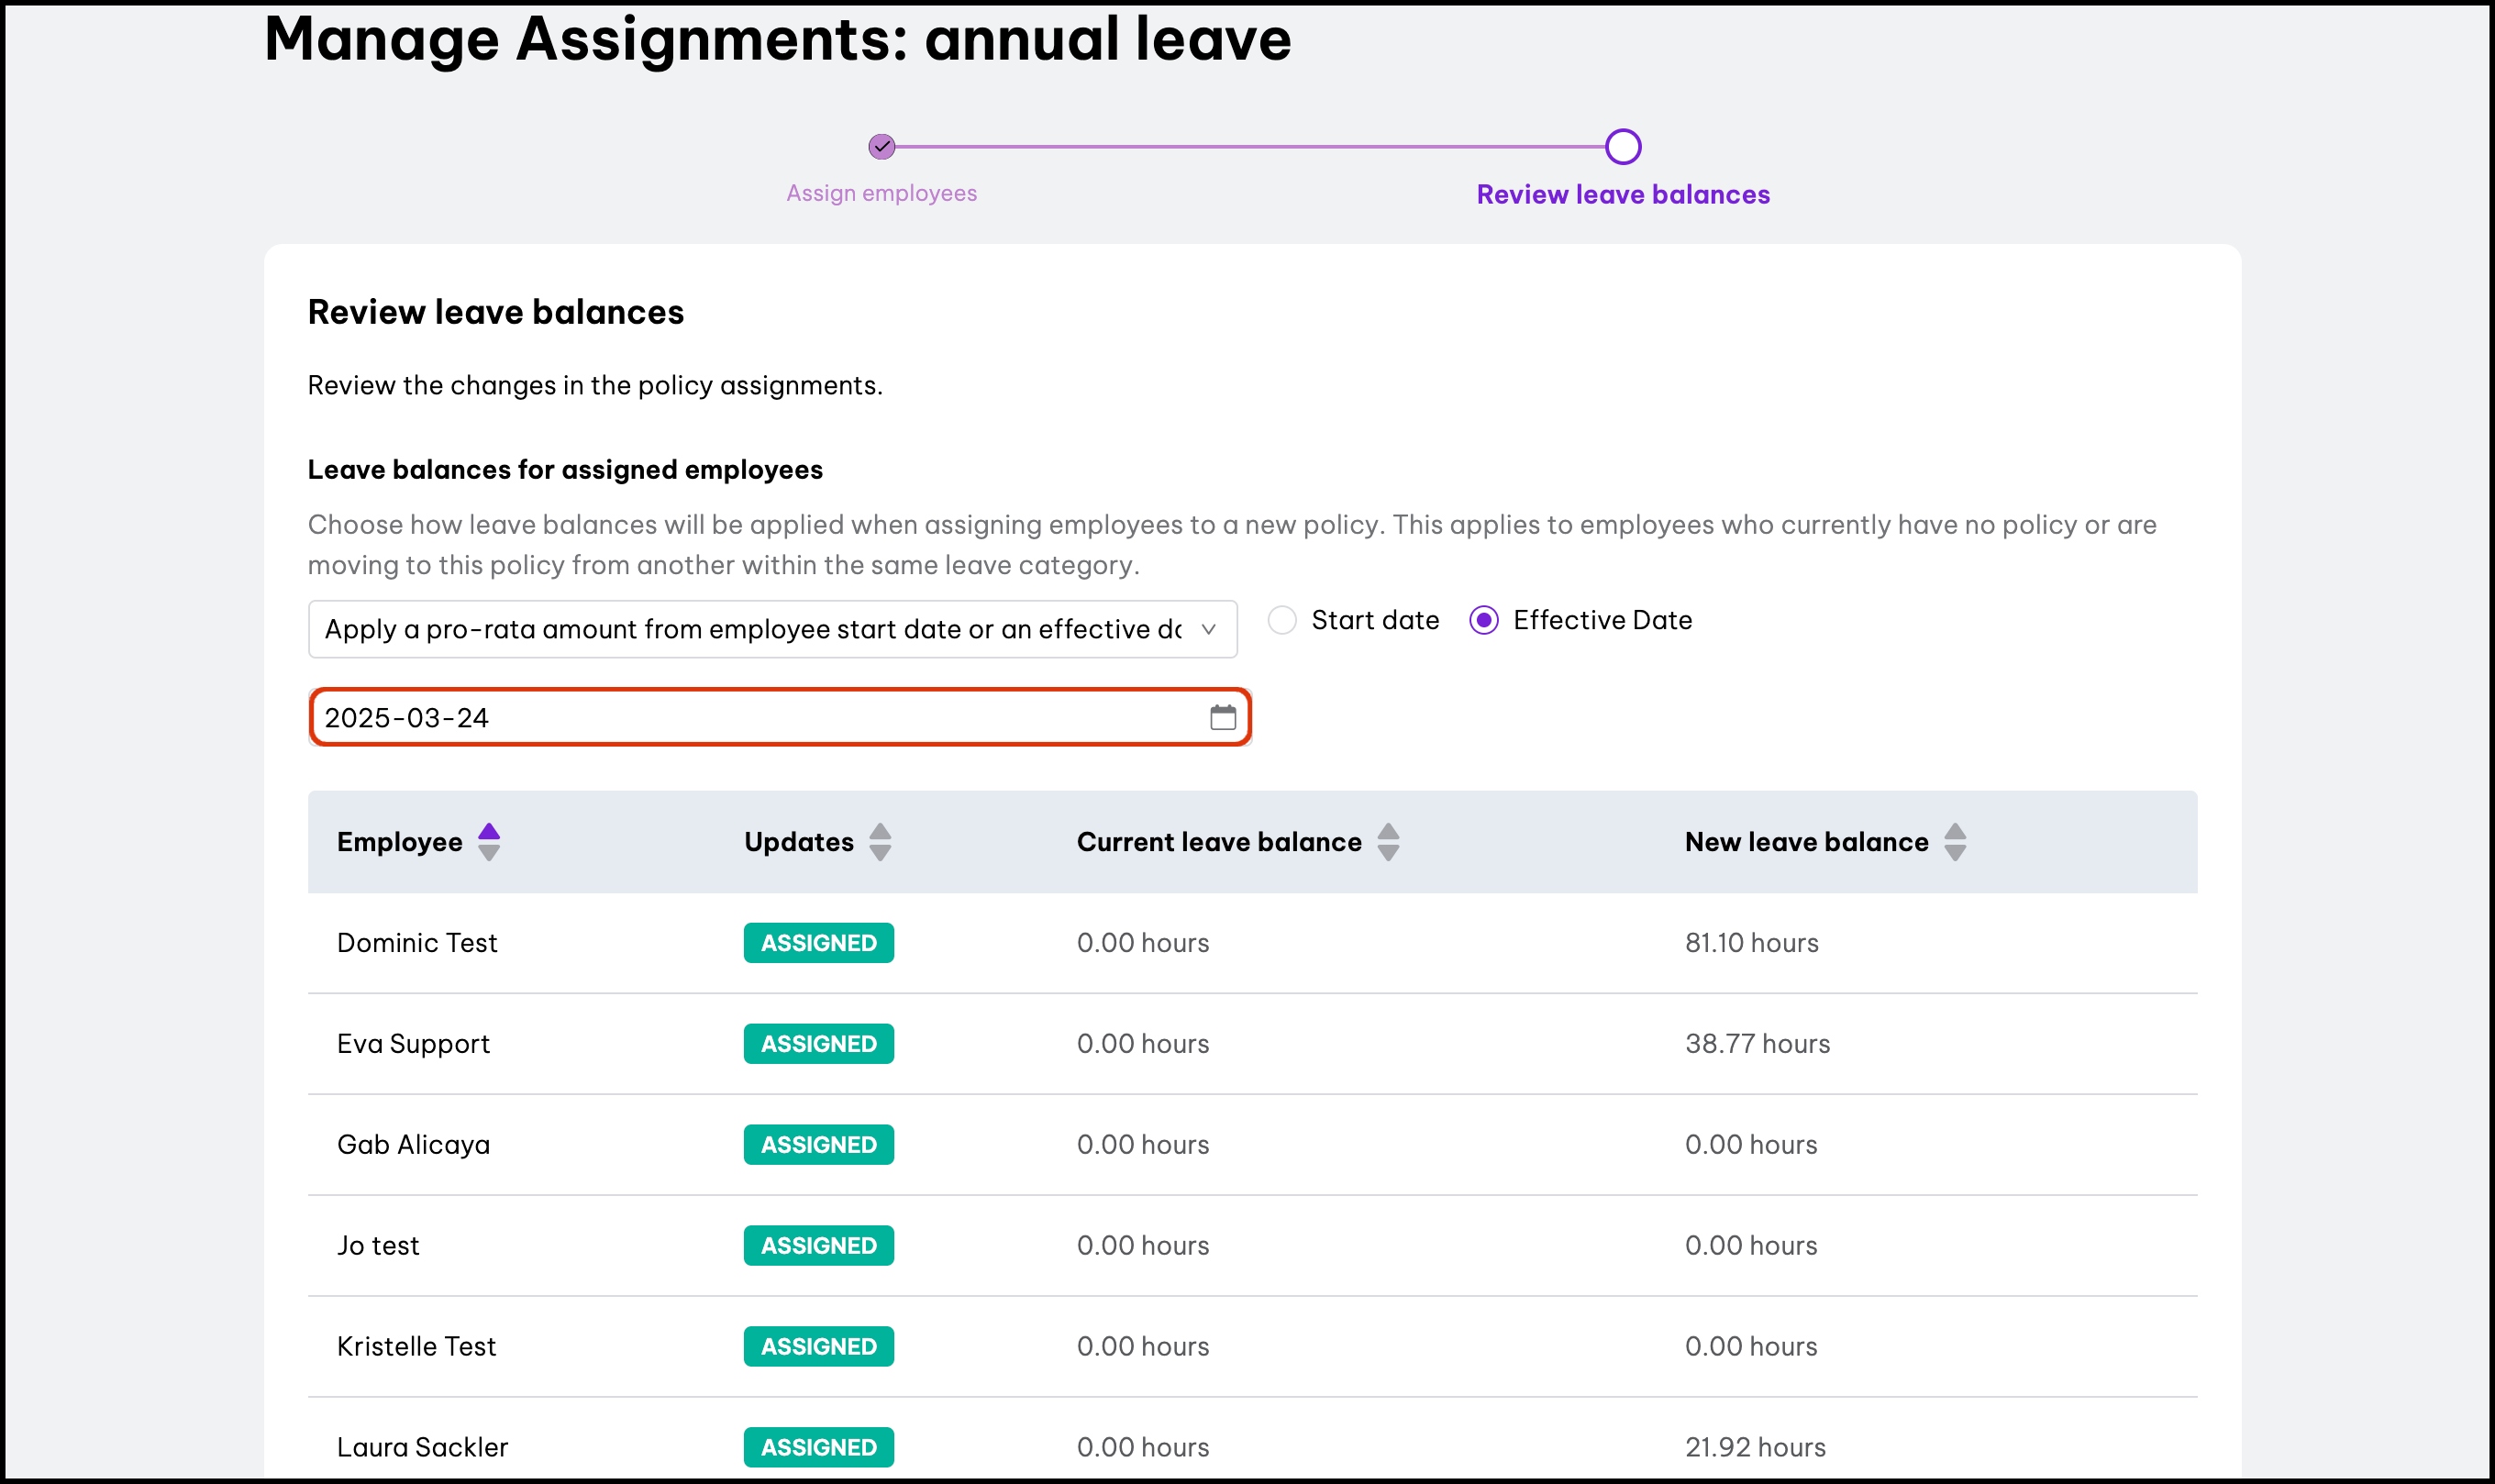Click the Laura Sackler employee name
This screenshot has height=1484, width=2495.
click(x=422, y=1447)
